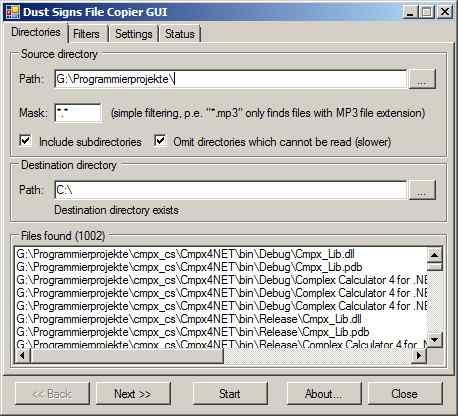
Task: Browse for source directory with ellipsis button
Action: 422,79
